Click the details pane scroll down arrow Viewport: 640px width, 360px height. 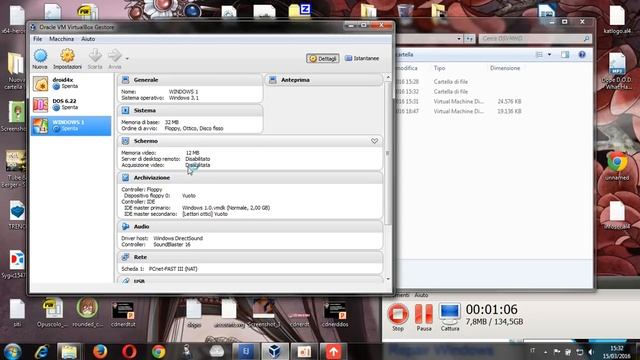[388, 279]
